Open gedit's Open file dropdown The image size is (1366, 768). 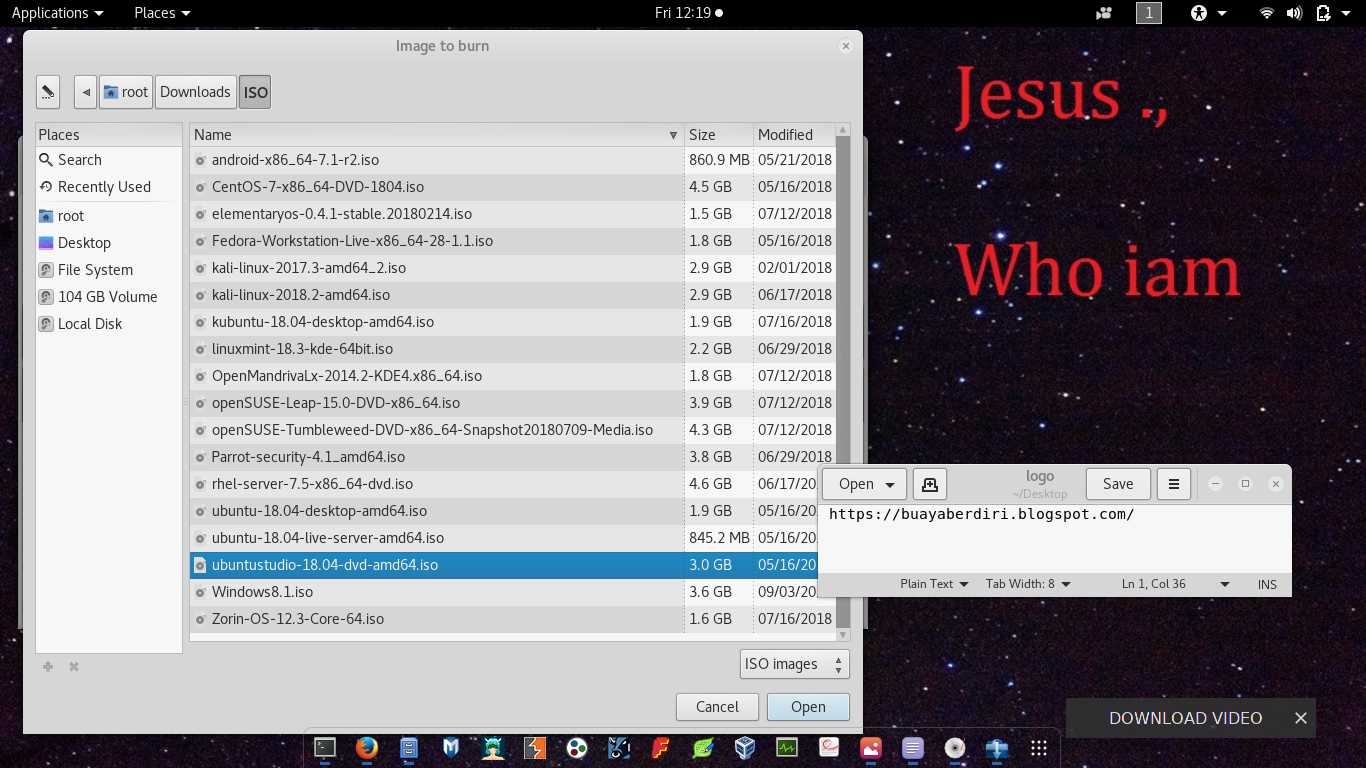tap(864, 484)
